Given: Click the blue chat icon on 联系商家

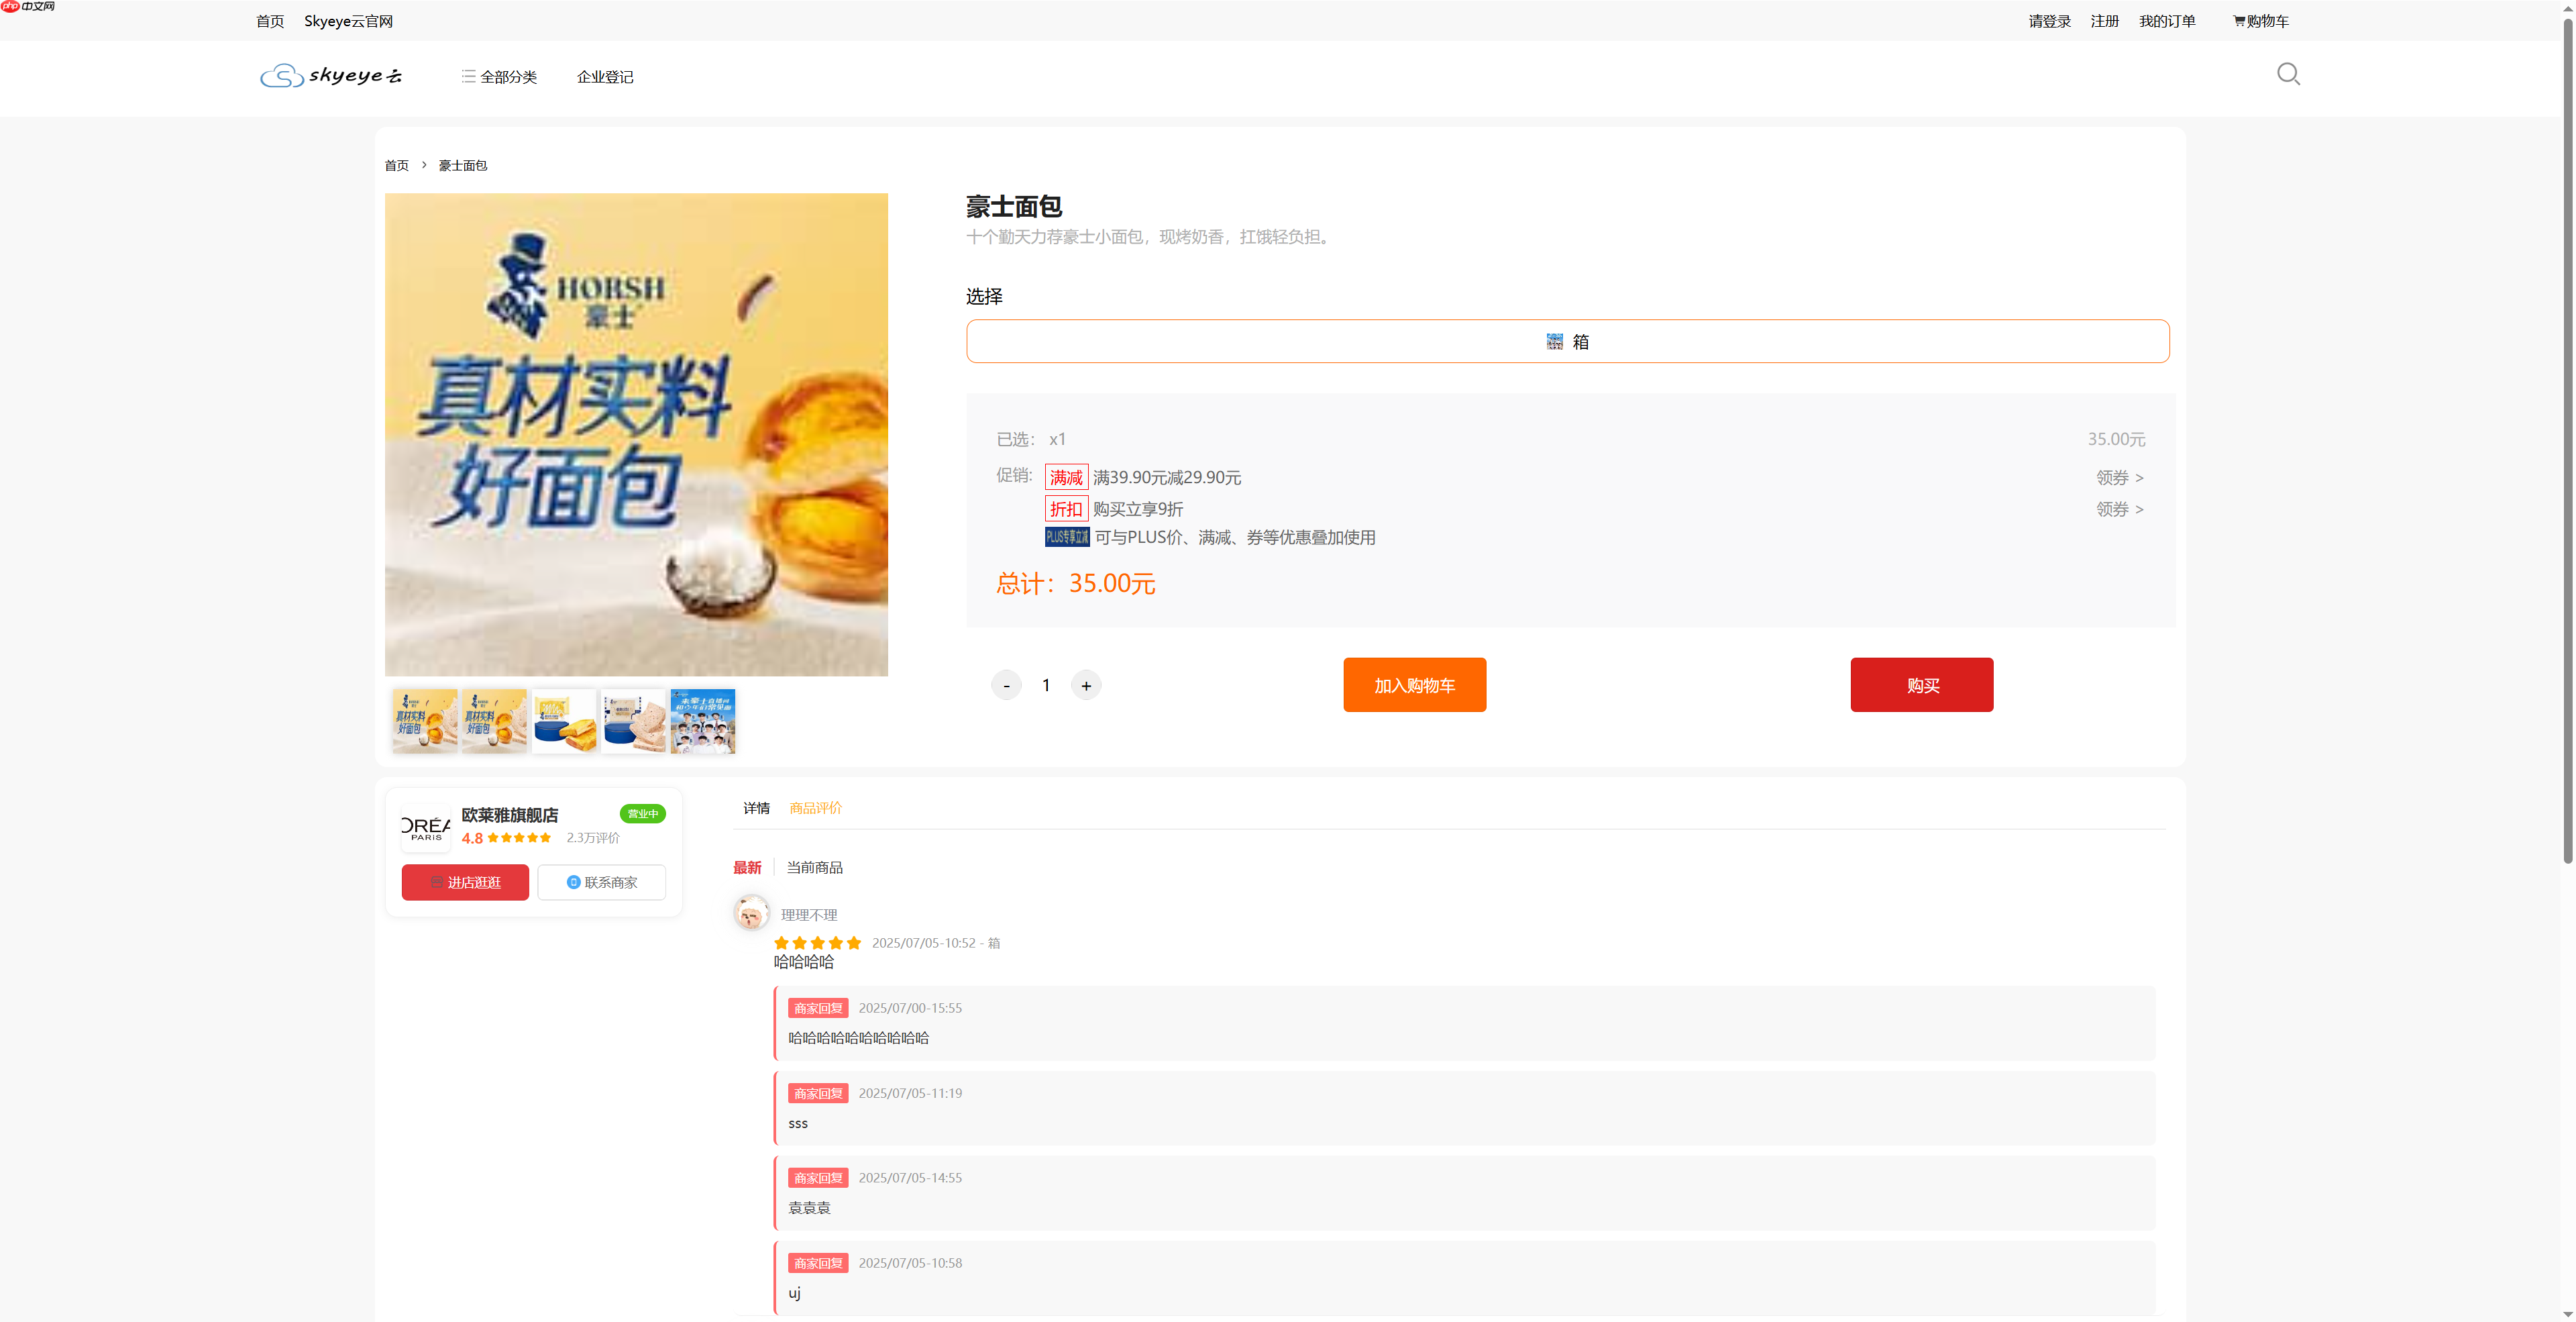Looking at the screenshot, I should pos(572,882).
